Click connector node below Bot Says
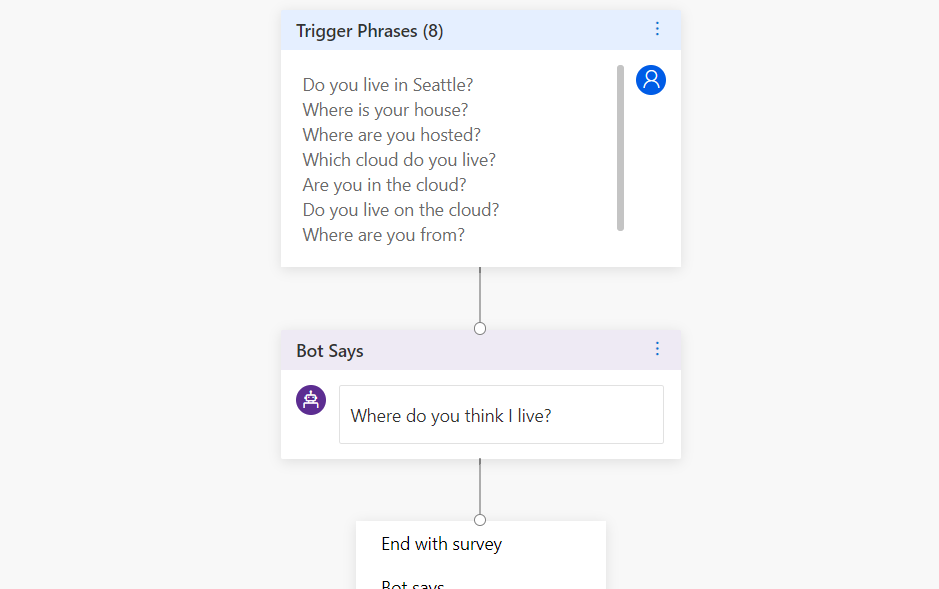 [480, 520]
